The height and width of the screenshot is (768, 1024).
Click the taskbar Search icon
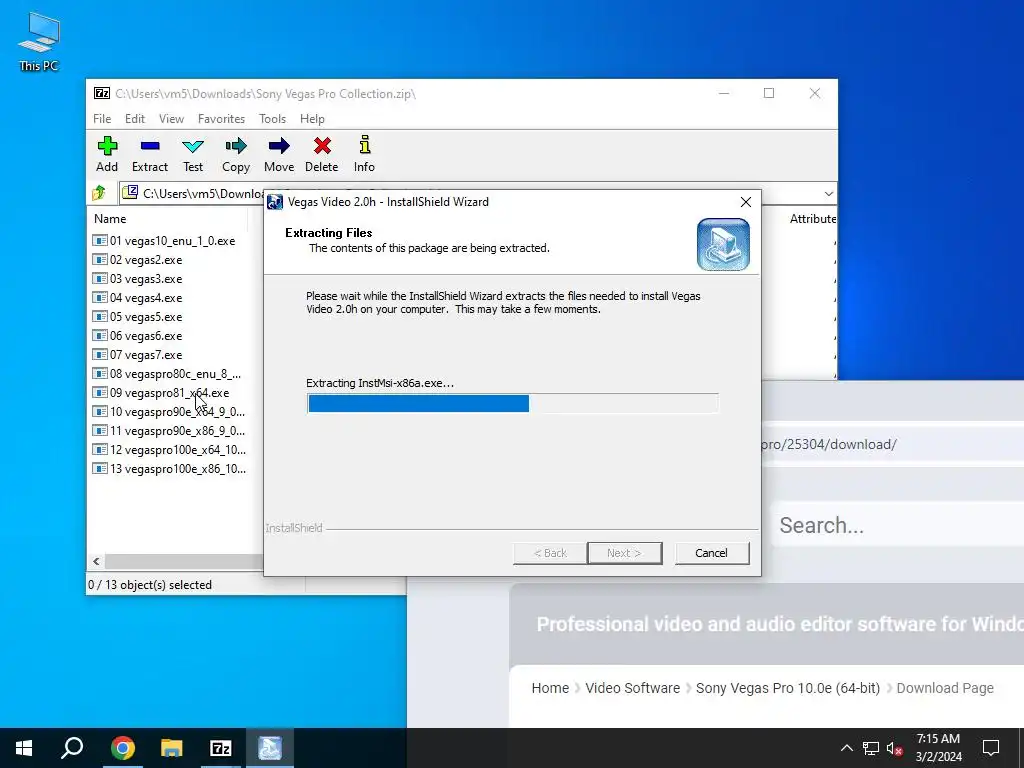(x=72, y=748)
